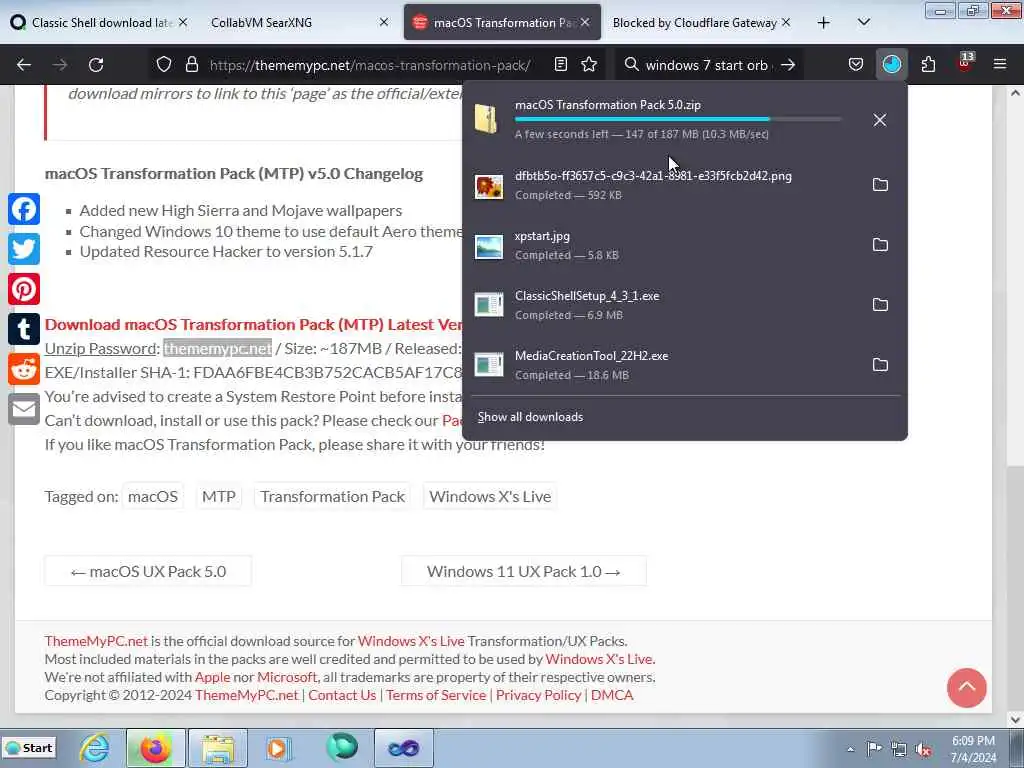Reload the current page
1024x768 pixels.
tap(96, 65)
